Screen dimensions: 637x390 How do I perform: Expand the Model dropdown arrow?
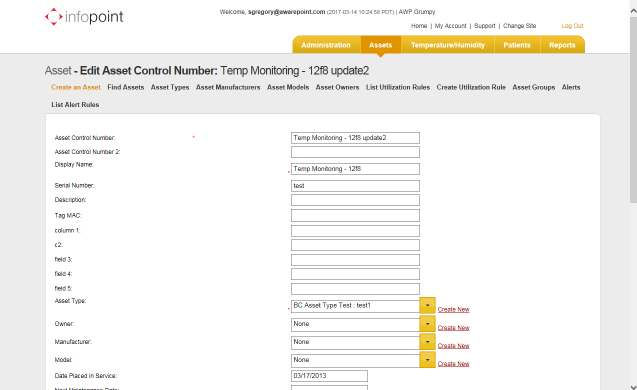click(x=427, y=360)
